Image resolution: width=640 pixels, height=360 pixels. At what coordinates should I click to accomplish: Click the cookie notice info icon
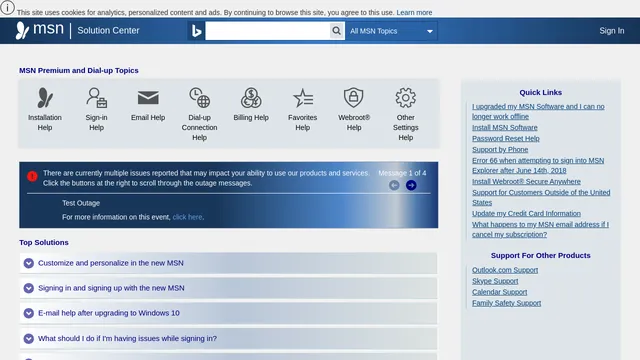coord(7,7)
